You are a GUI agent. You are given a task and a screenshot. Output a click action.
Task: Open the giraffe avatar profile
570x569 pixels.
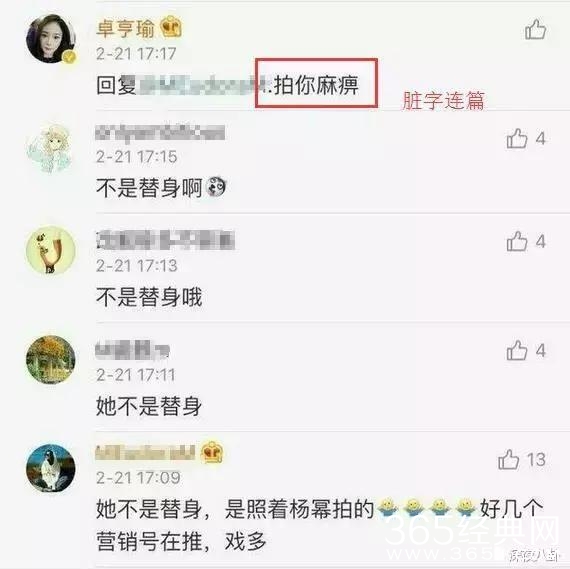point(51,250)
